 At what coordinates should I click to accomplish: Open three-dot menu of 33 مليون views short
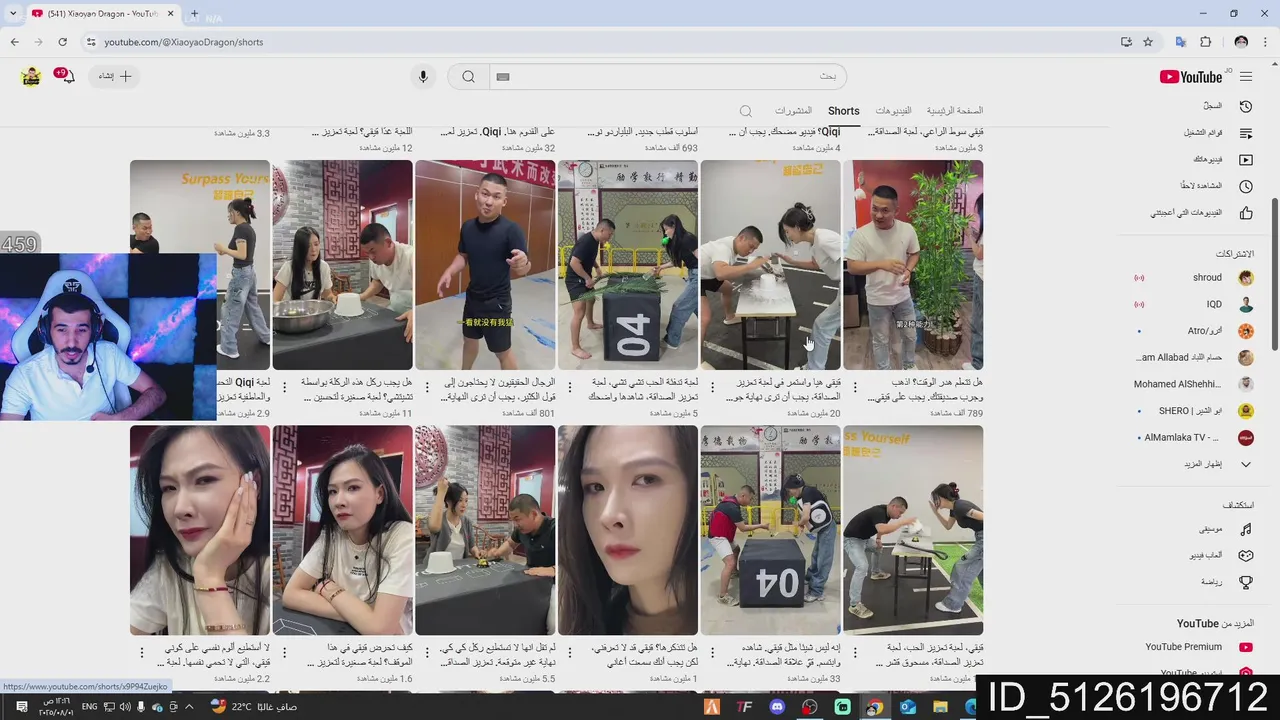[x=712, y=653]
